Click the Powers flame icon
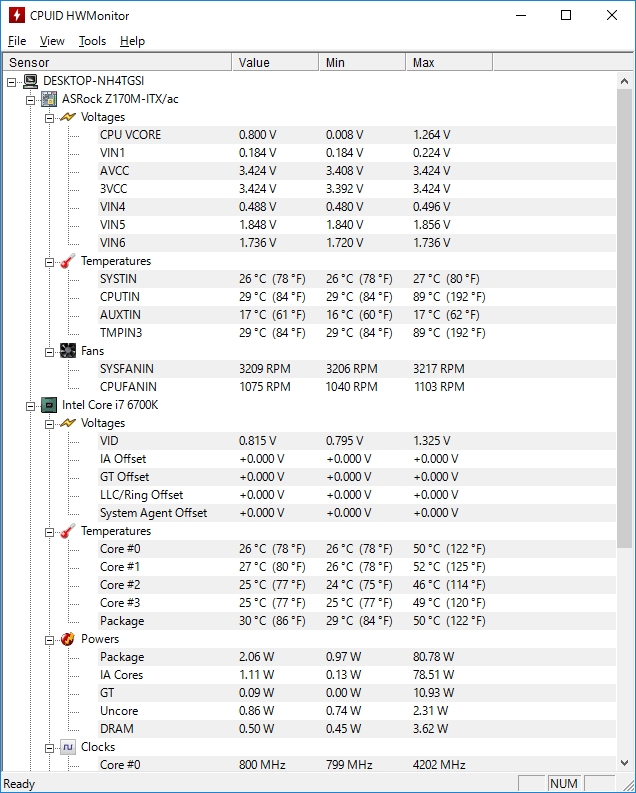The width and height of the screenshot is (636, 793). [x=67, y=639]
